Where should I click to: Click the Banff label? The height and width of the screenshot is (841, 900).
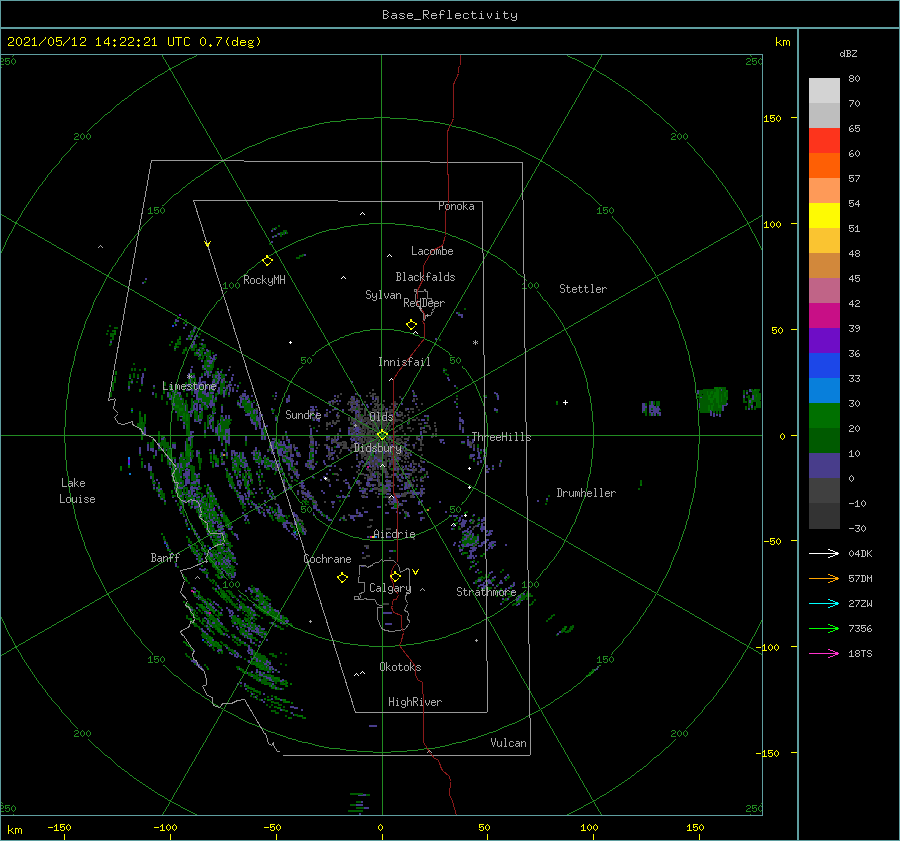pyautogui.click(x=165, y=557)
